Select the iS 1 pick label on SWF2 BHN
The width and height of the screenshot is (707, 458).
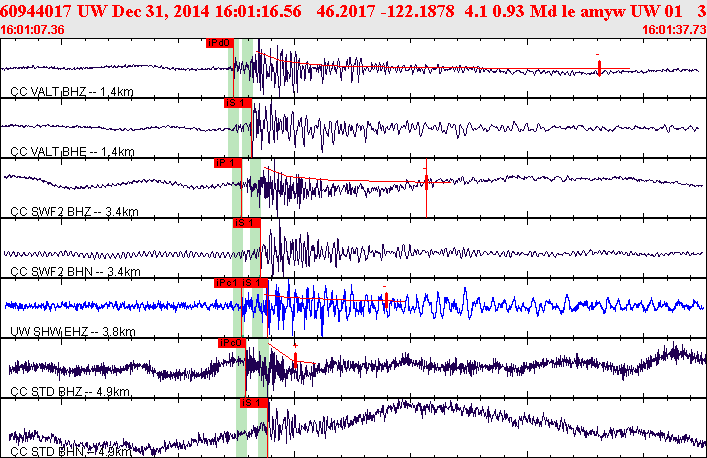247,223
